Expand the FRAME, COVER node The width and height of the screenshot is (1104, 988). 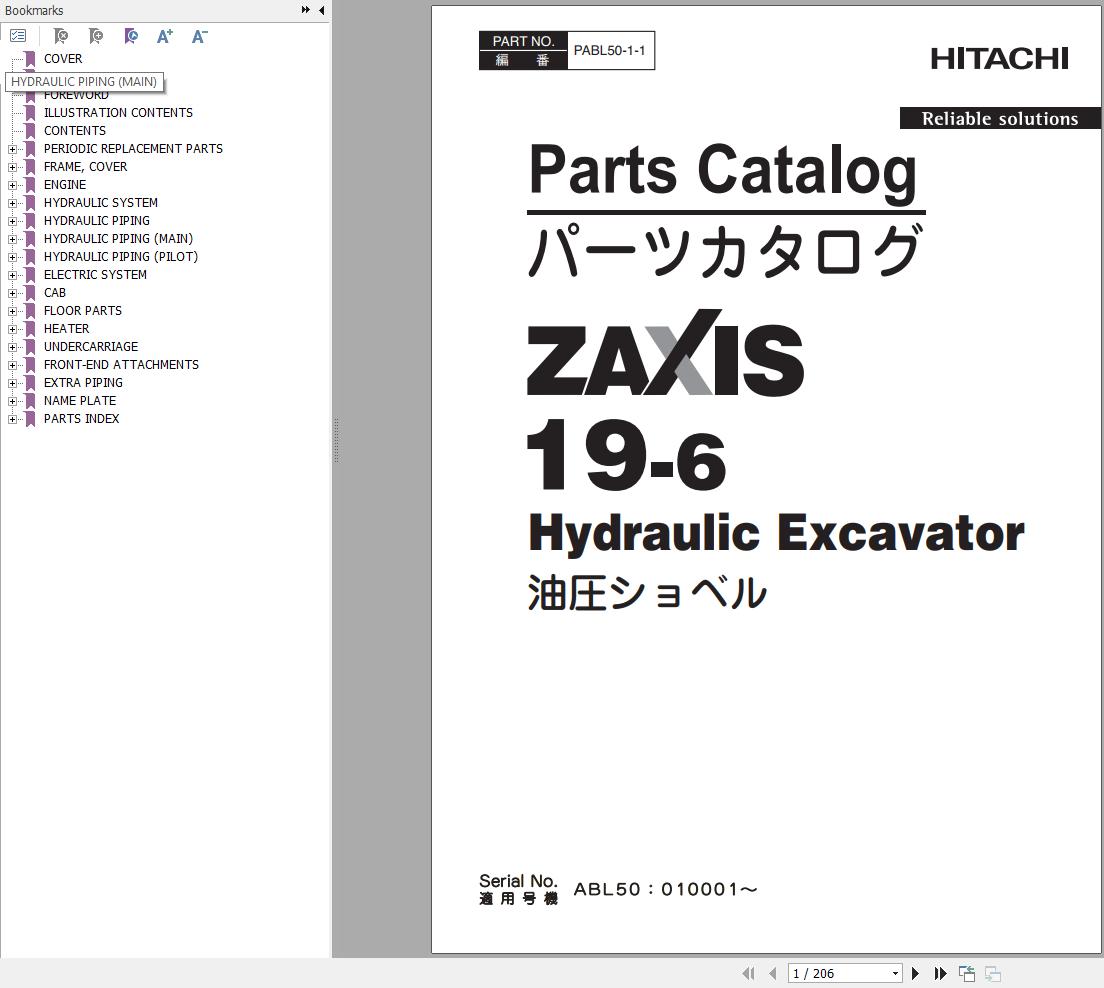pos(12,168)
